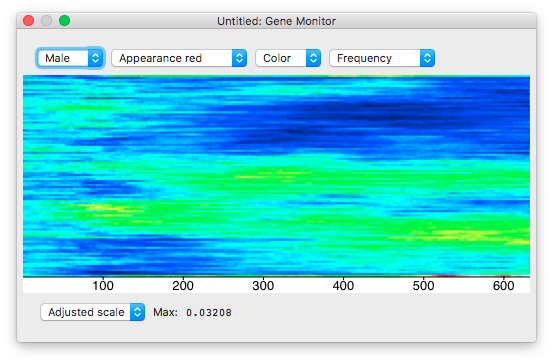Open the Frequency dropdown
This screenshot has width=553, height=363.
click(x=382, y=58)
